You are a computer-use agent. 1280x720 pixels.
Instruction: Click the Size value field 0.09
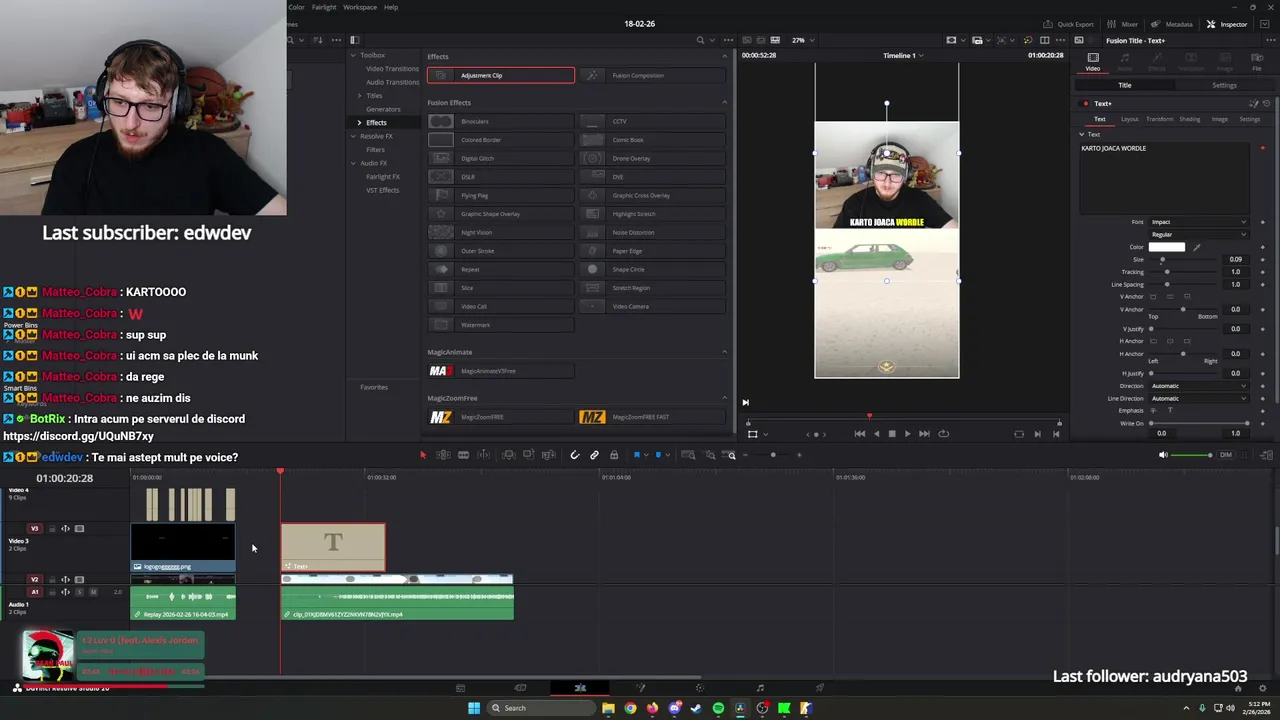click(x=1236, y=260)
